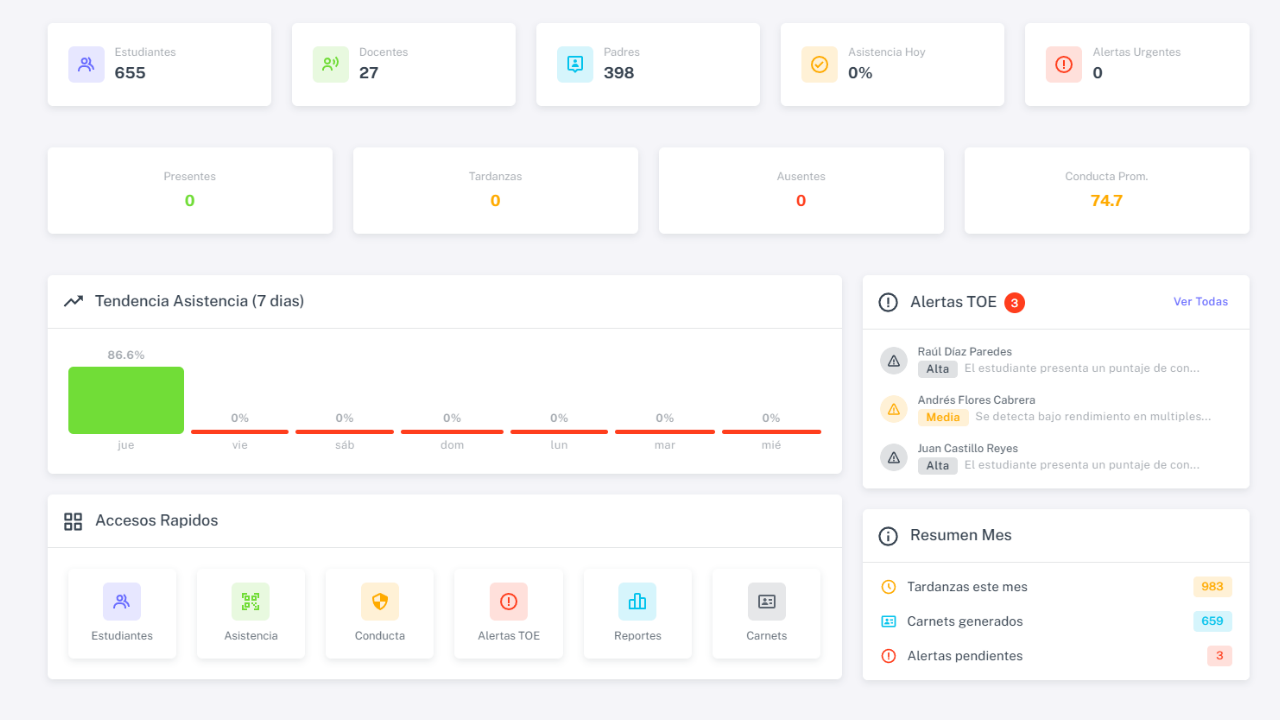Open the Carnets card icon
The image size is (1280, 720).
coord(766,601)
